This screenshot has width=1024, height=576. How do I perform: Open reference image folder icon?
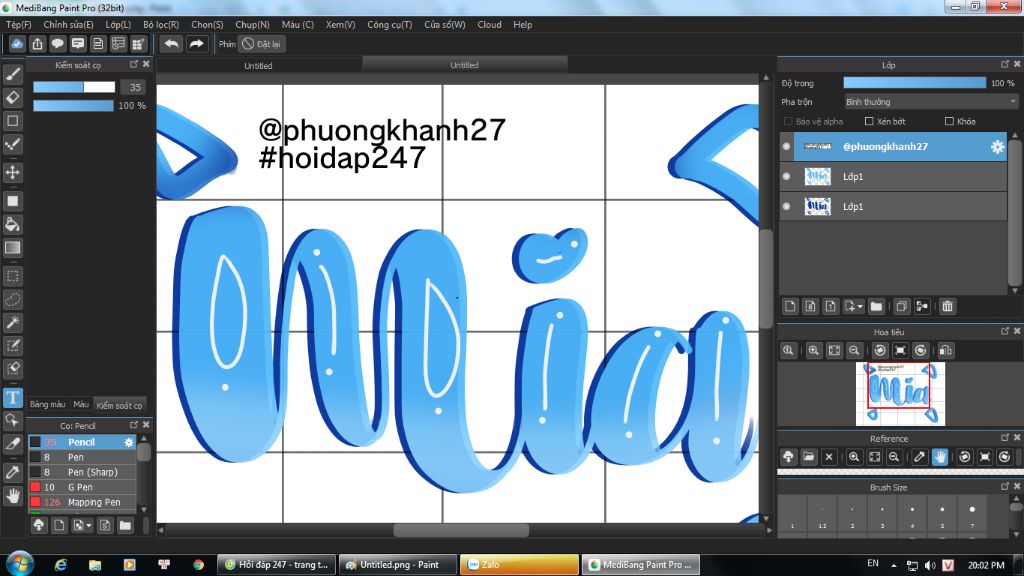(808, 456)
